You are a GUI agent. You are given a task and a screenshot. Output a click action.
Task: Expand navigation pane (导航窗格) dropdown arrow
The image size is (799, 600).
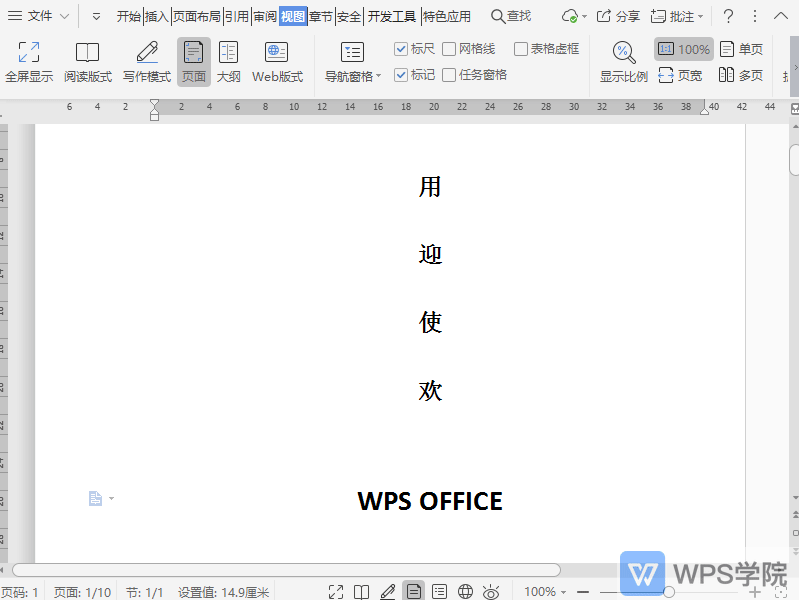(x=379, y=76)
